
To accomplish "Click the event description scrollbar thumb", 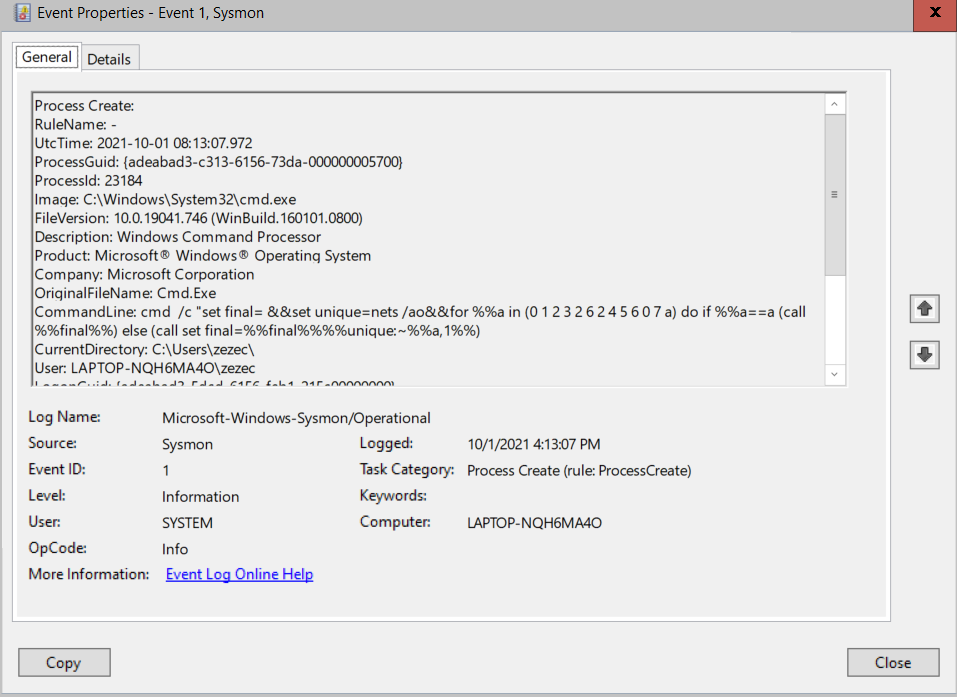I will [x=834, y=195].
